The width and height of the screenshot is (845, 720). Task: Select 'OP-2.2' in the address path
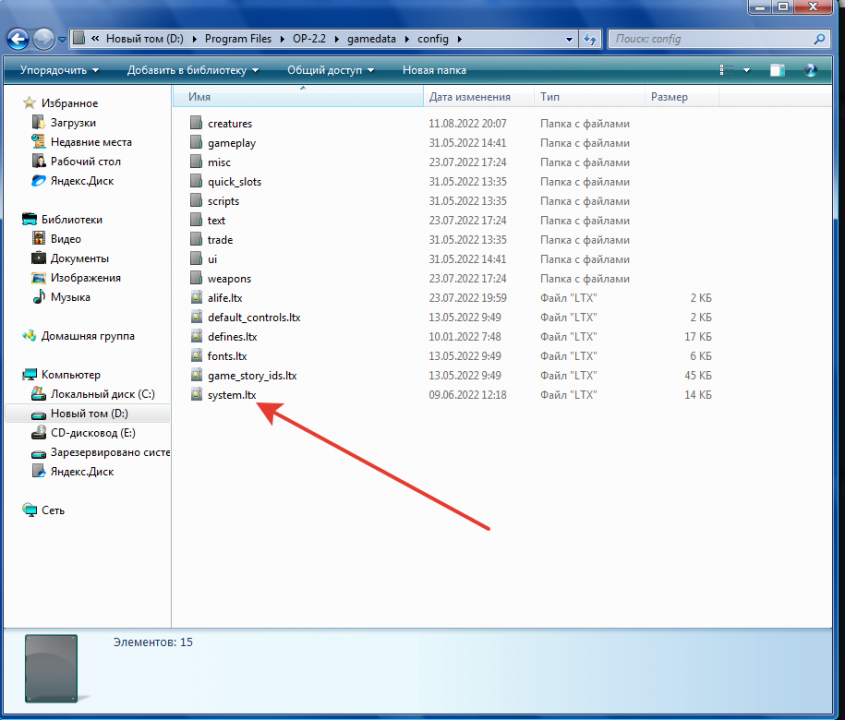pyautogui.click(x=309, y=39)
